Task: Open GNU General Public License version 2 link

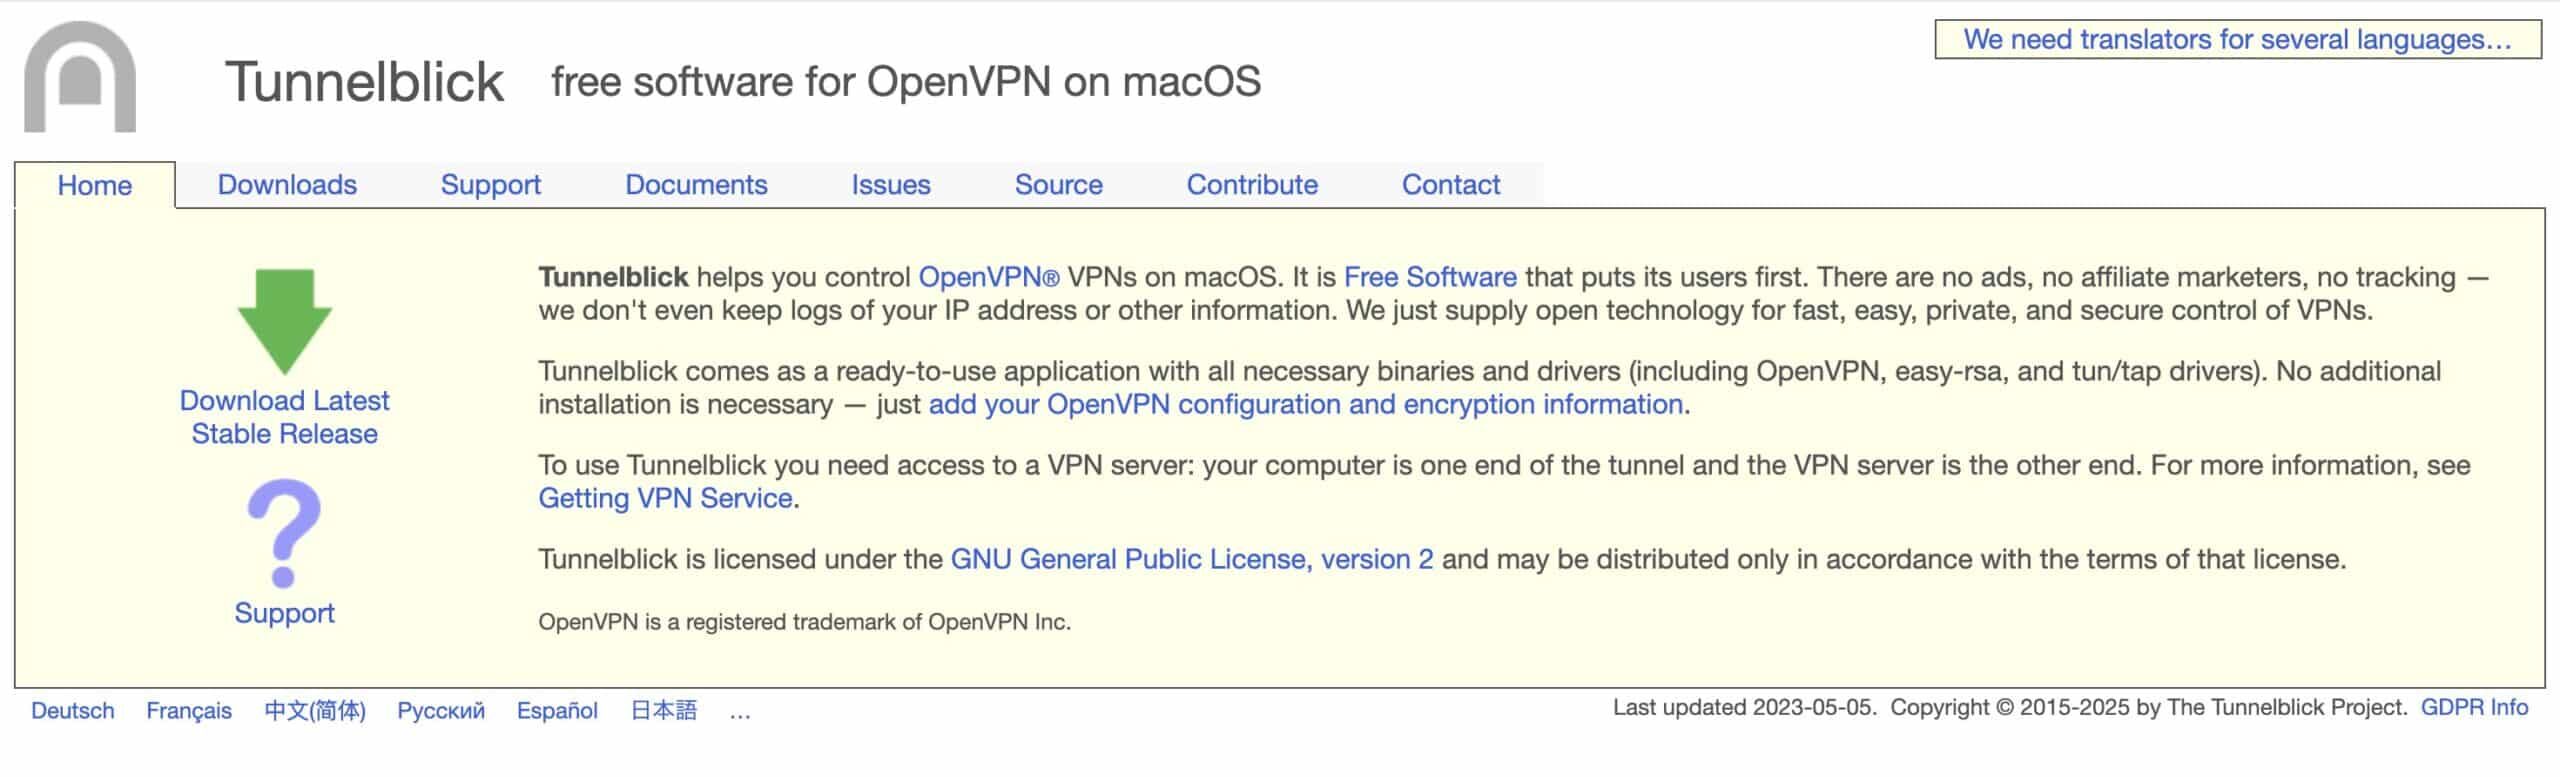Action: point(1192,559)
